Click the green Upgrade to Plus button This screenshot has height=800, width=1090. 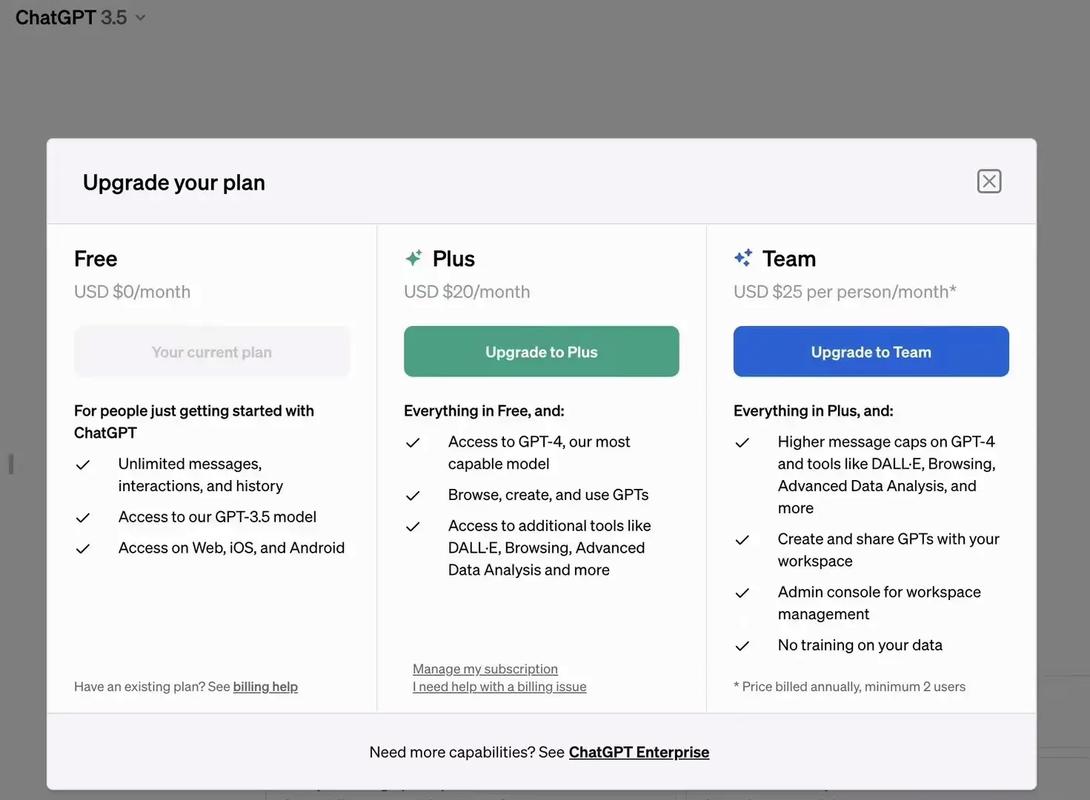(x=541, y=352)
